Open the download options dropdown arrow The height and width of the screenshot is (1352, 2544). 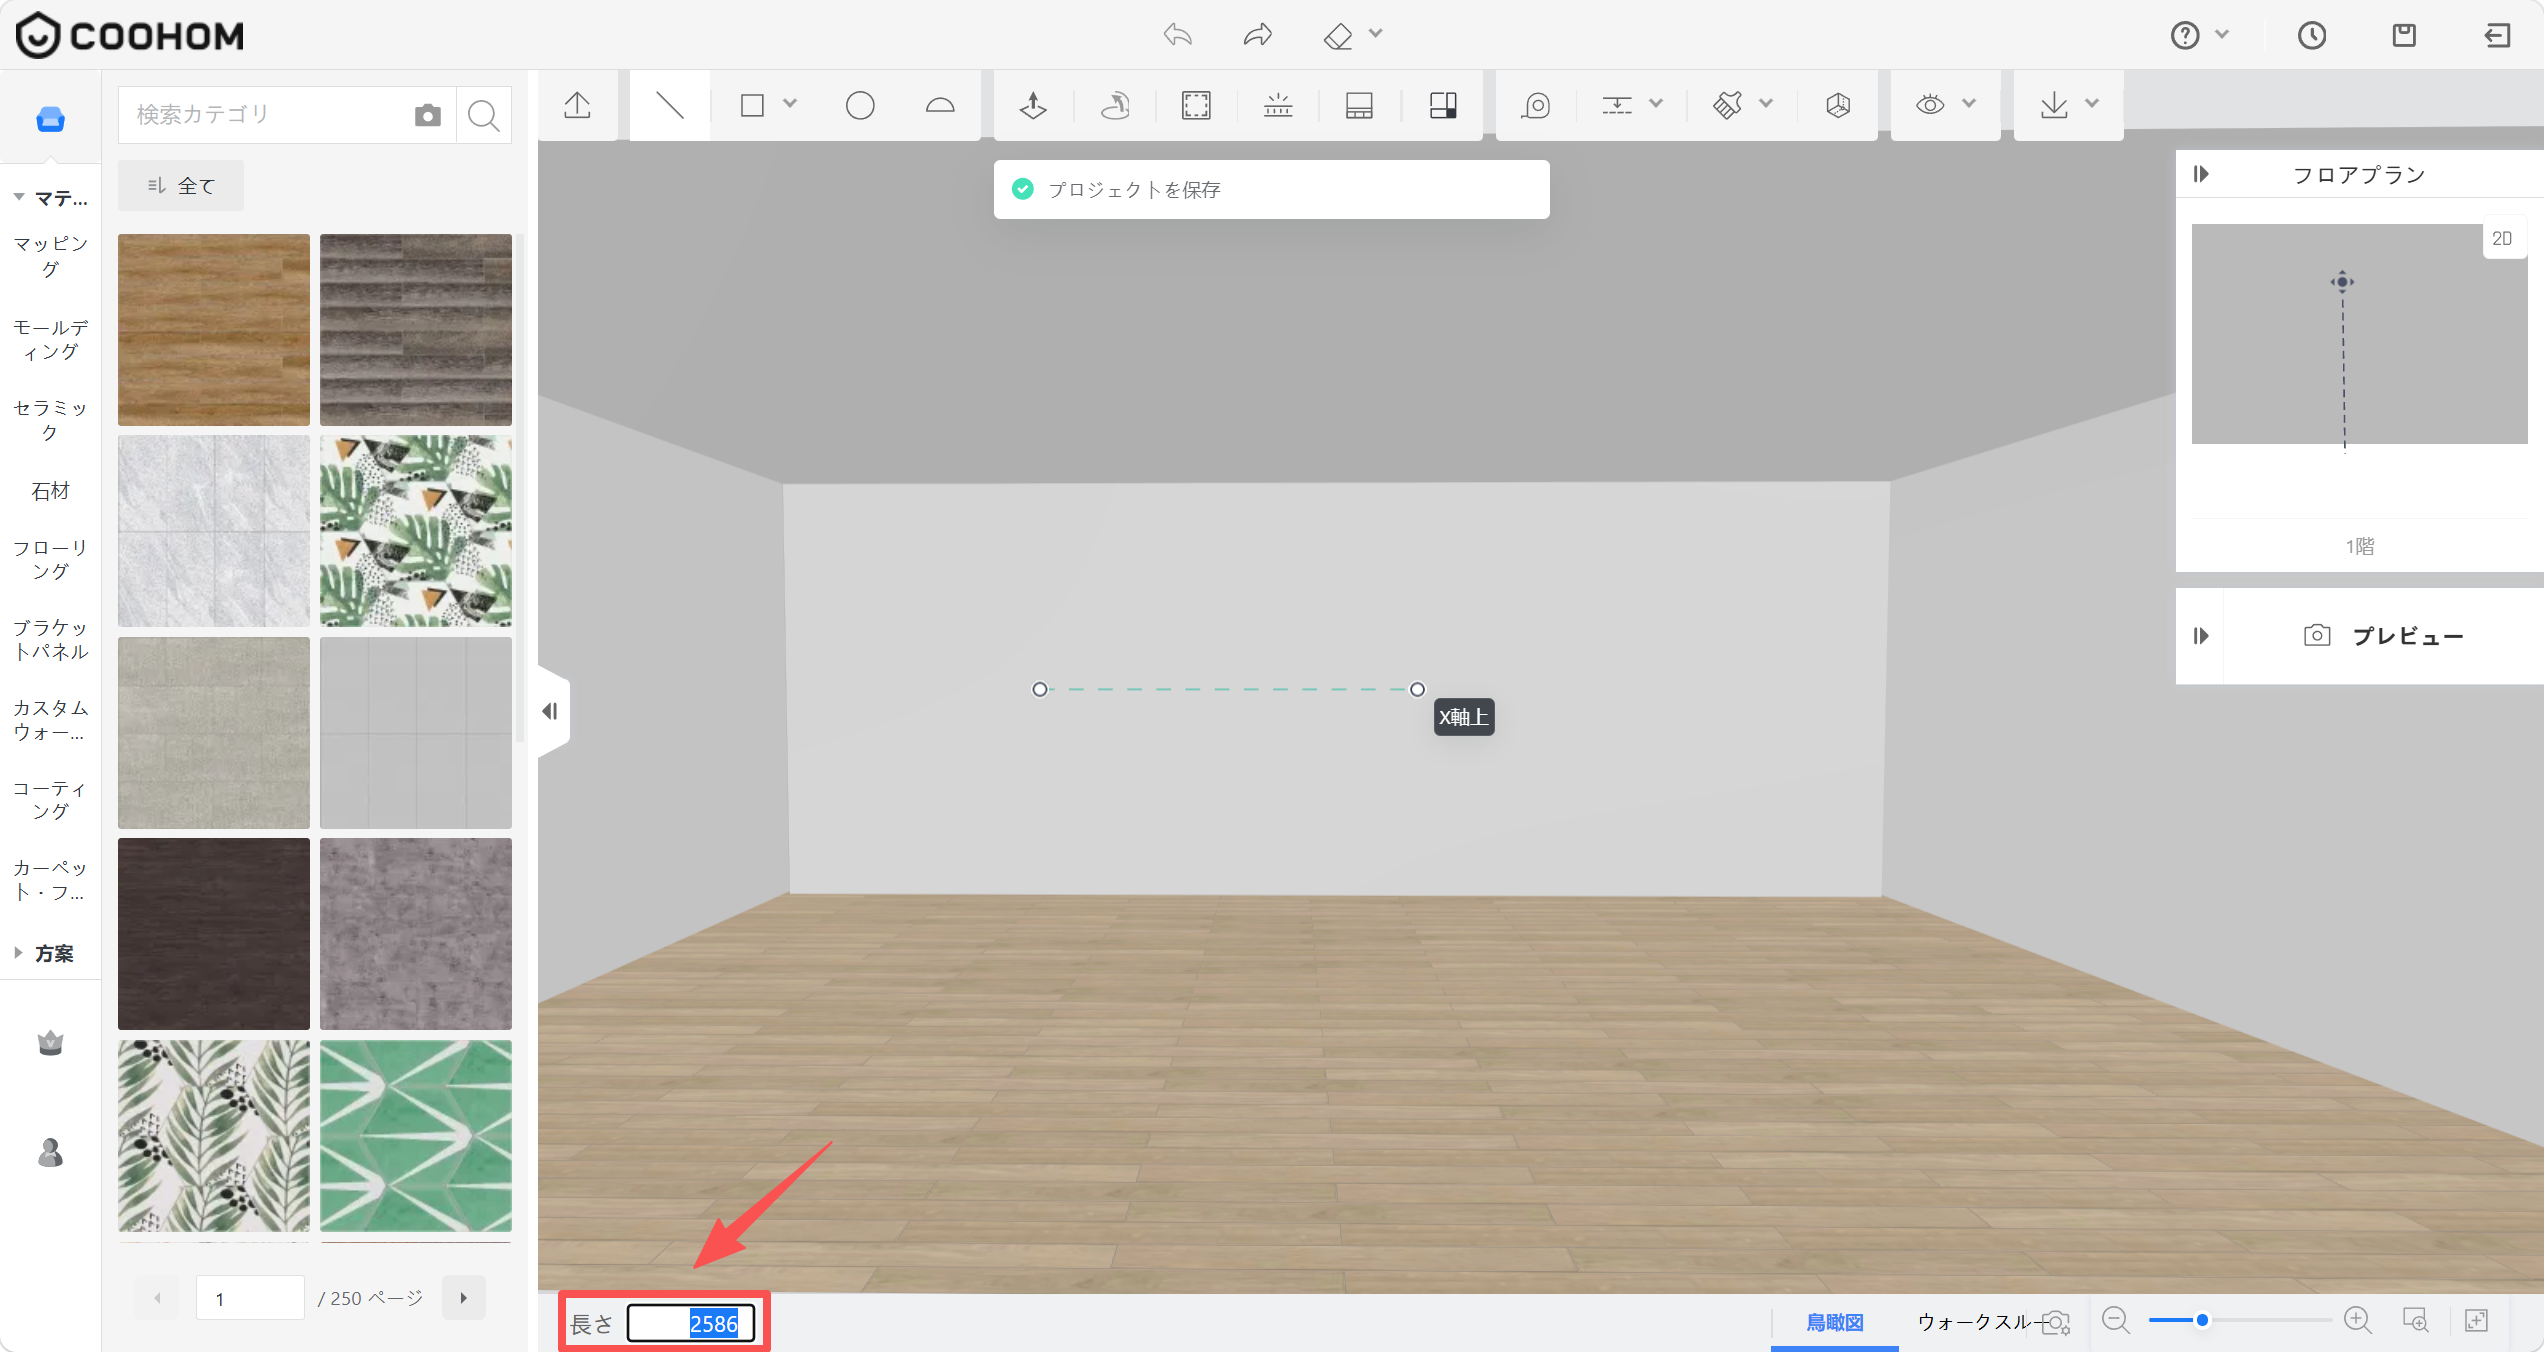pyautogui.click(x=2092, y=103)
